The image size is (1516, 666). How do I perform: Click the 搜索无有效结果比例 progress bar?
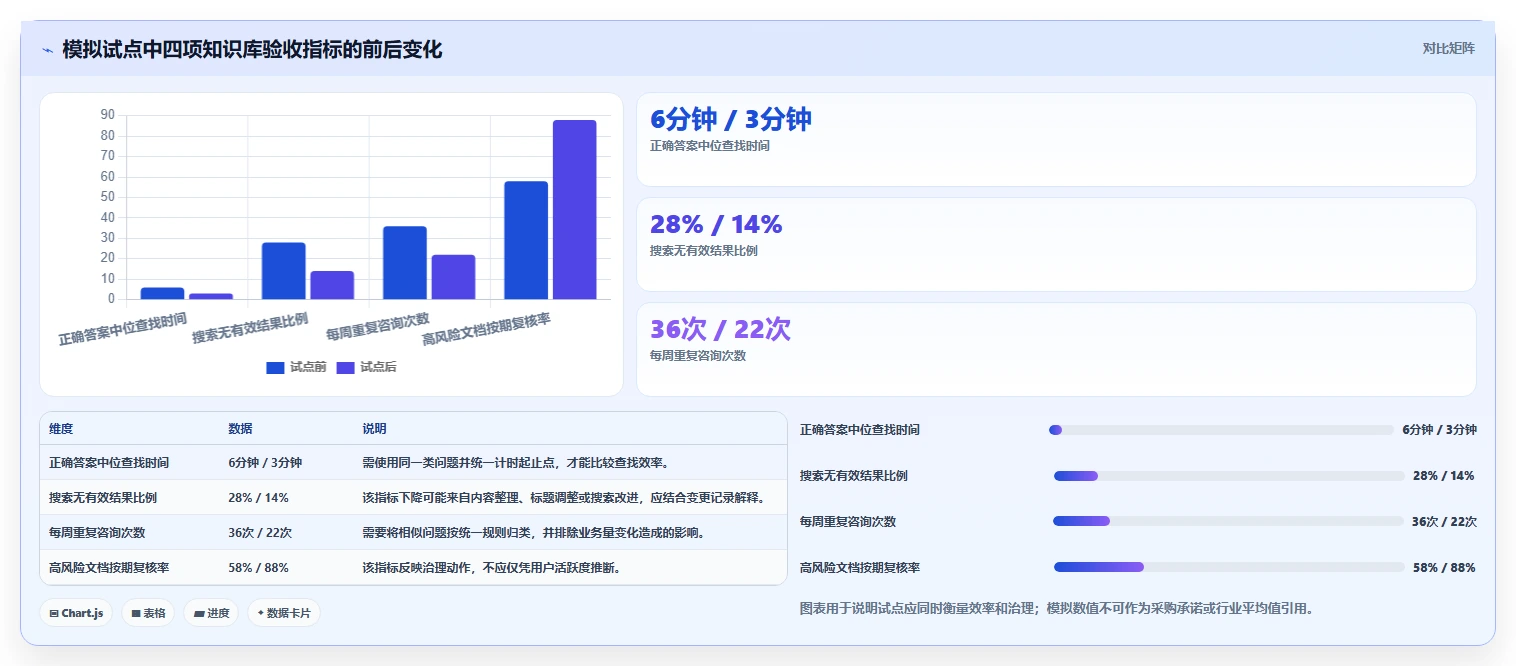[x=1229, y=476]
